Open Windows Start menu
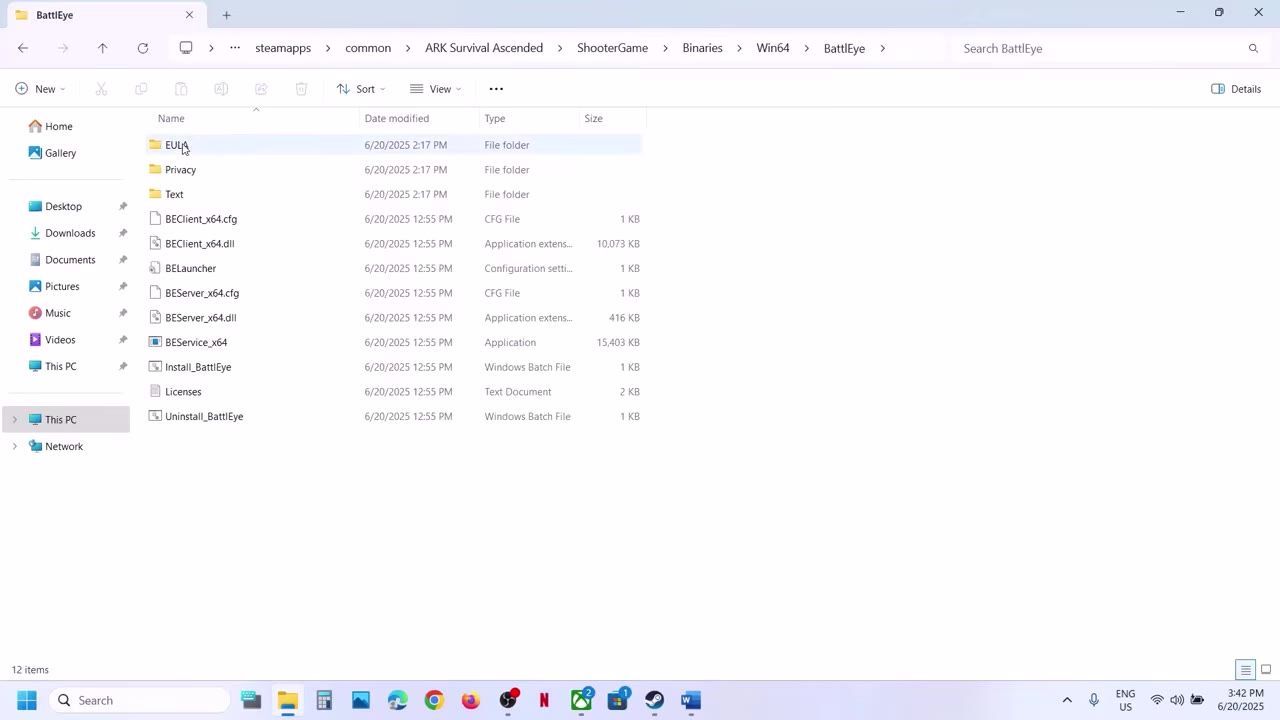Screen dimensions: 1280x720 (x=27, y=700)
